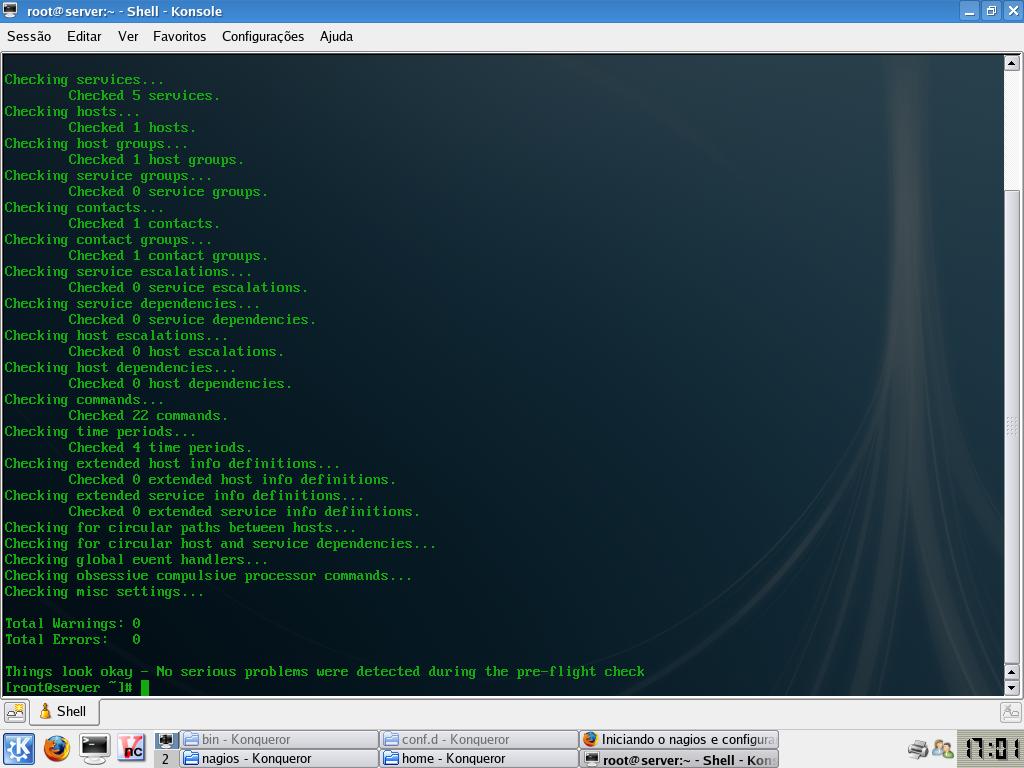
Task: Switch to the Iniciando o nagios Firefox window
Action: 679,739
